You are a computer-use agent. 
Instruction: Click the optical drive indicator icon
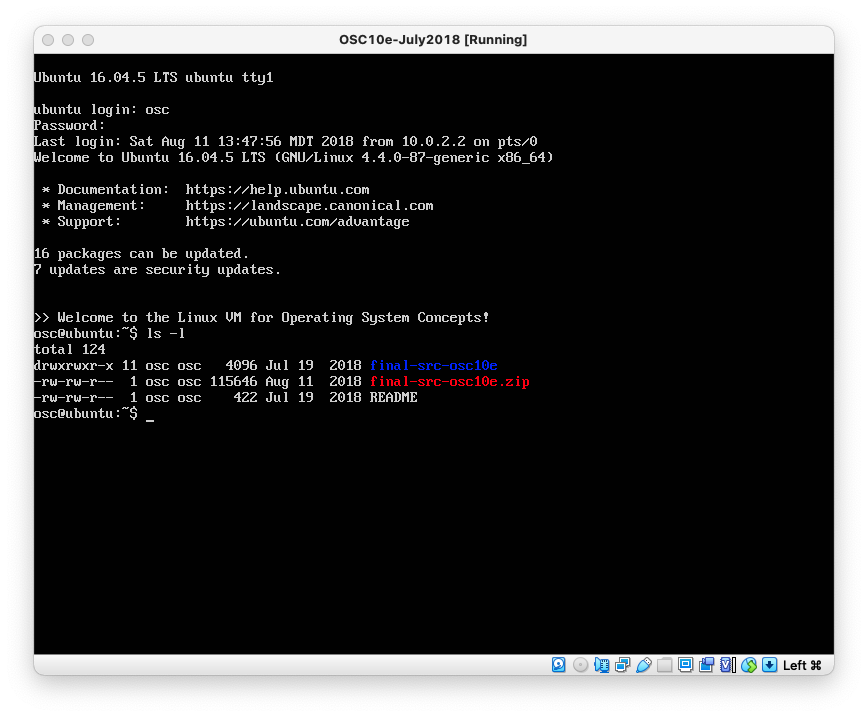point(580,665)
